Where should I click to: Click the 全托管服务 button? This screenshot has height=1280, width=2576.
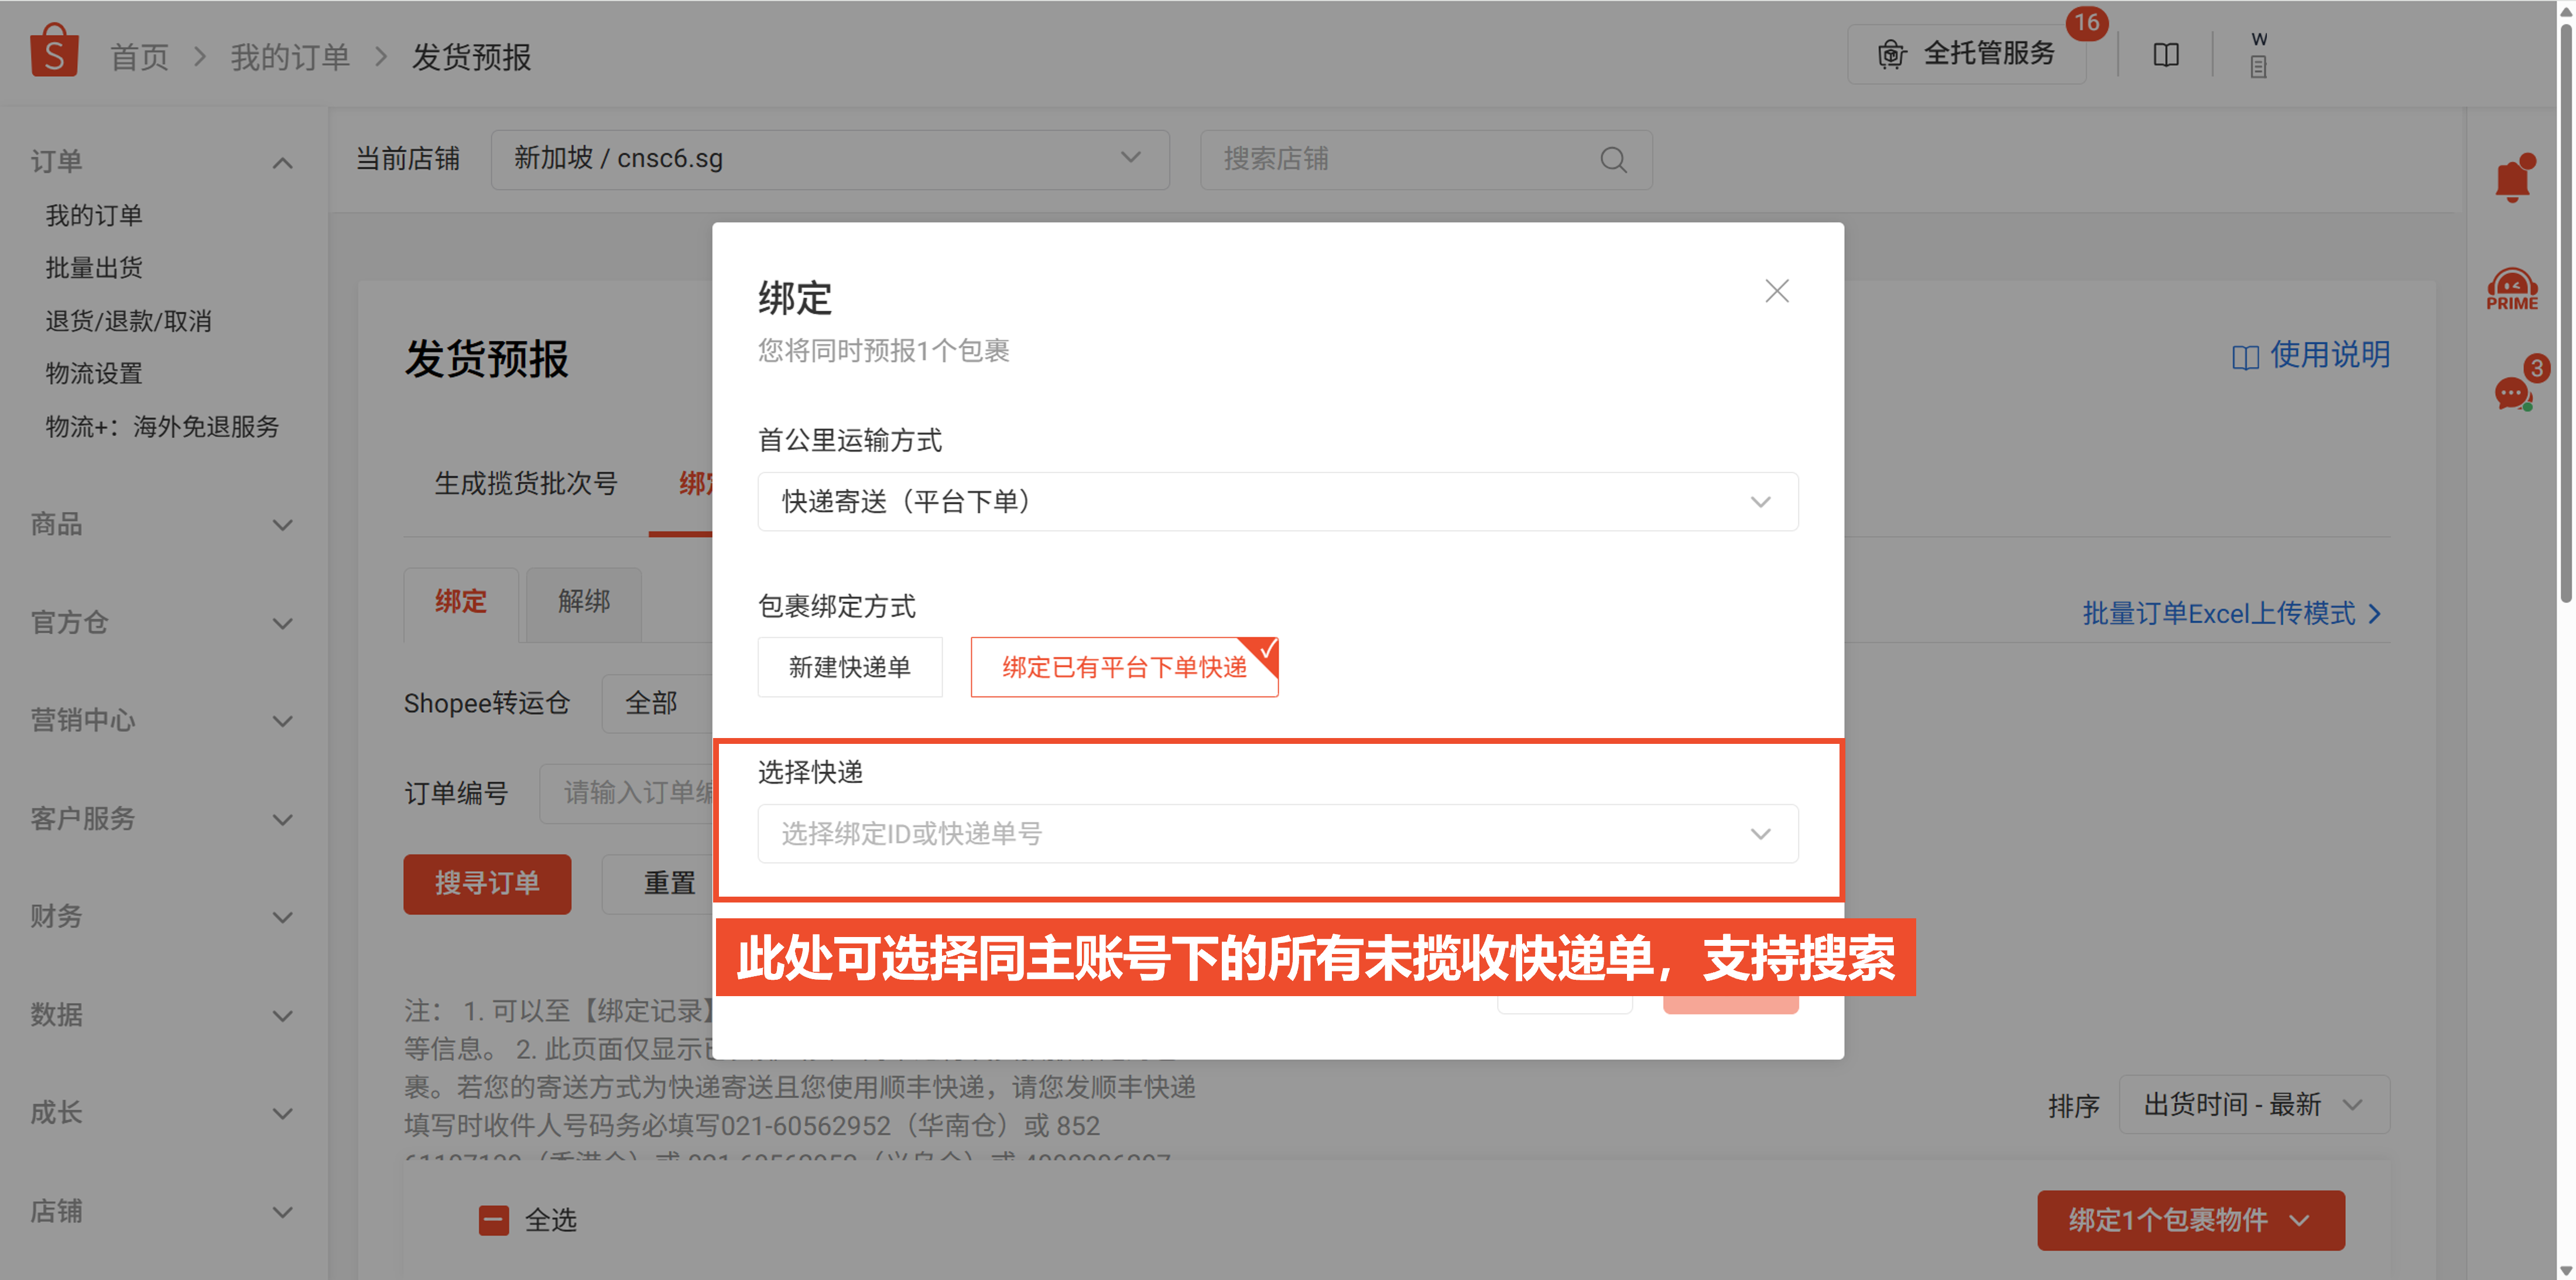click(1966, 54)
